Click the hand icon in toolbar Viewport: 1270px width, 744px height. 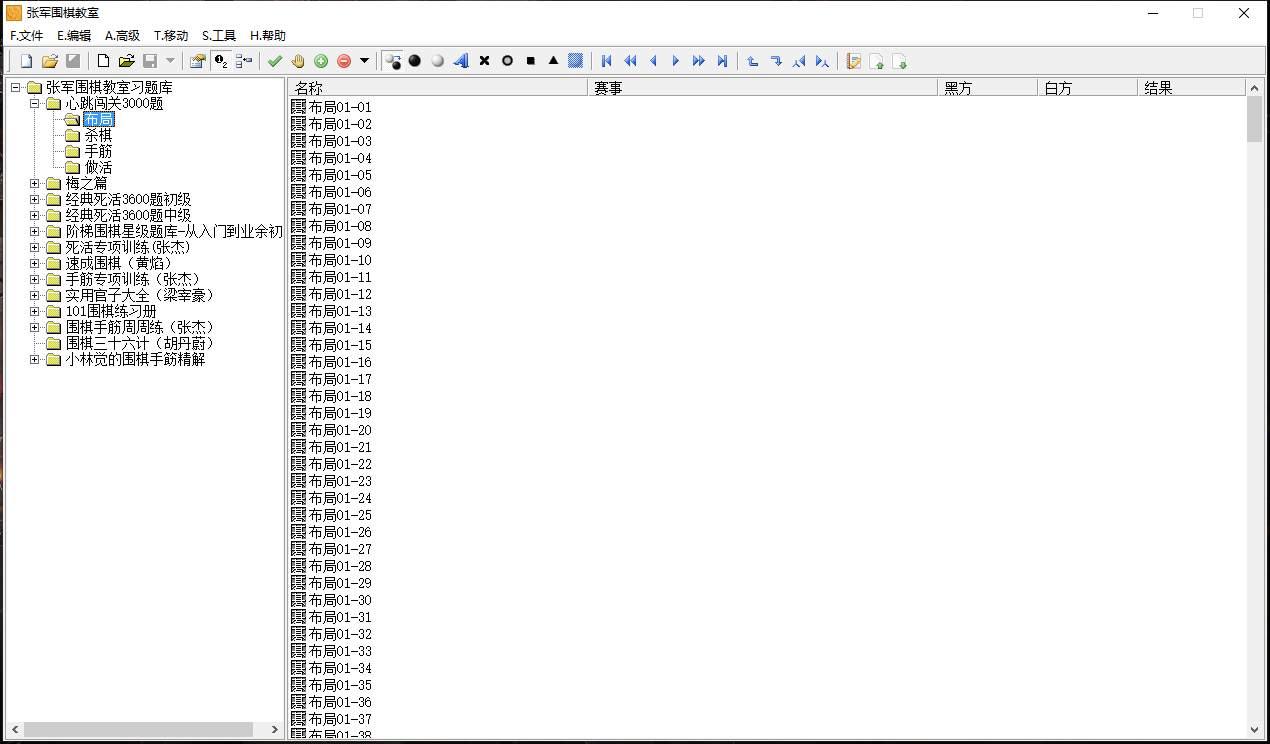[298, 61]
